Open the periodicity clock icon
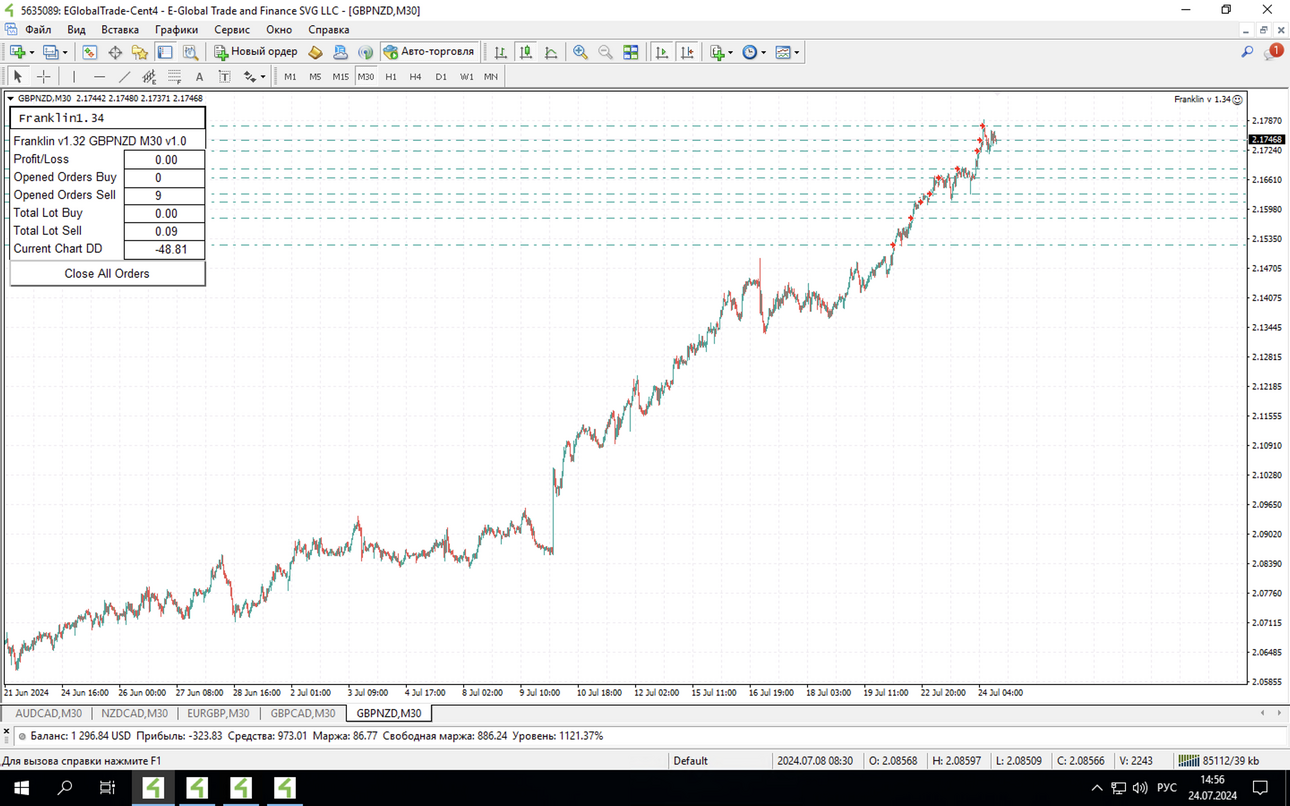1290x806 pixels. tap(750, 52)
